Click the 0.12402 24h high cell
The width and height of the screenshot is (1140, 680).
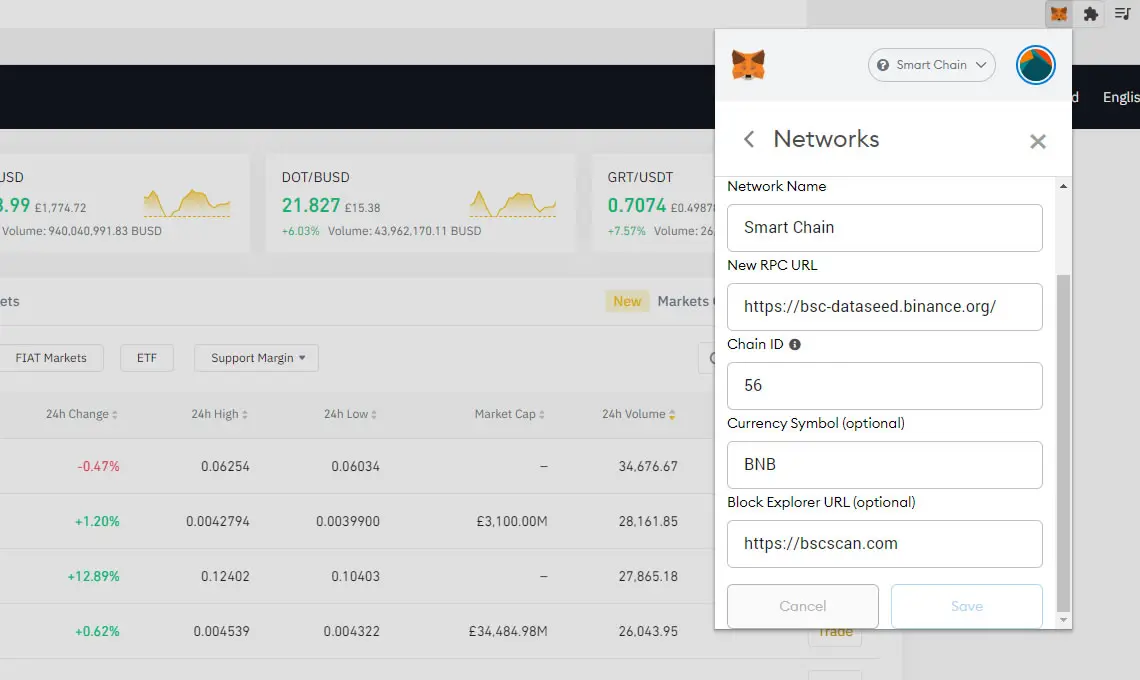pos(225,576)
